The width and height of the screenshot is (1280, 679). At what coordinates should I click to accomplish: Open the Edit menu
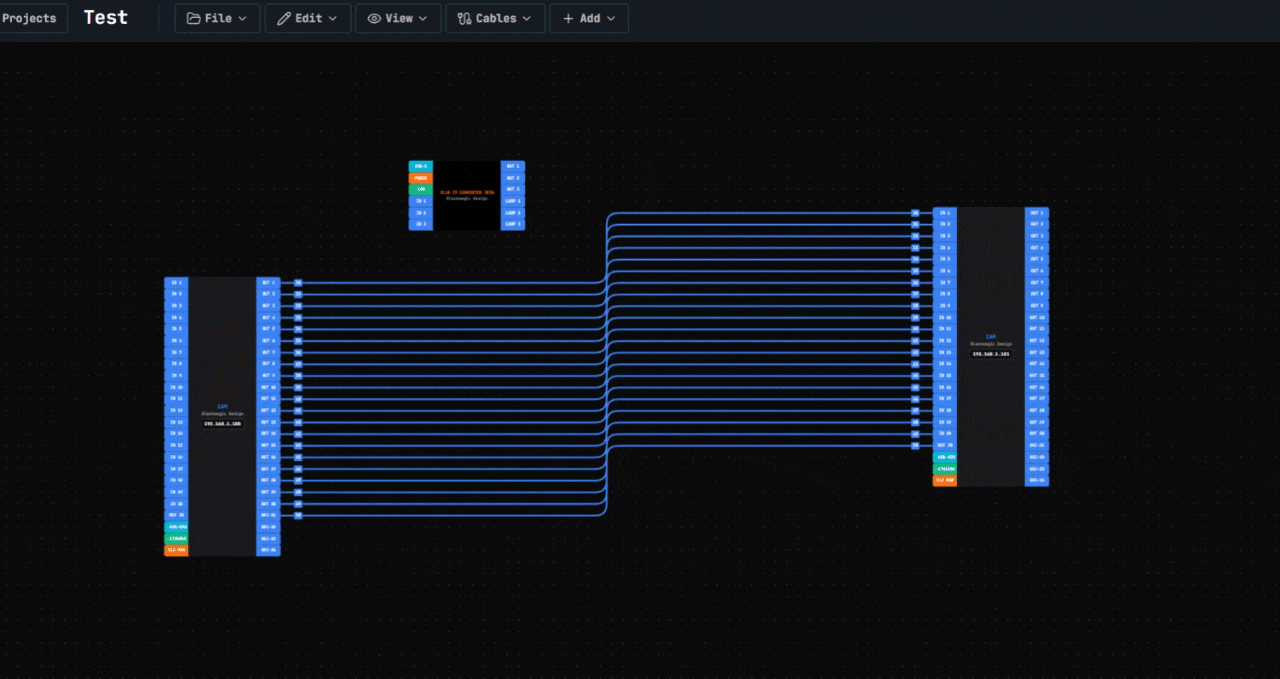(x=308, y=18)
